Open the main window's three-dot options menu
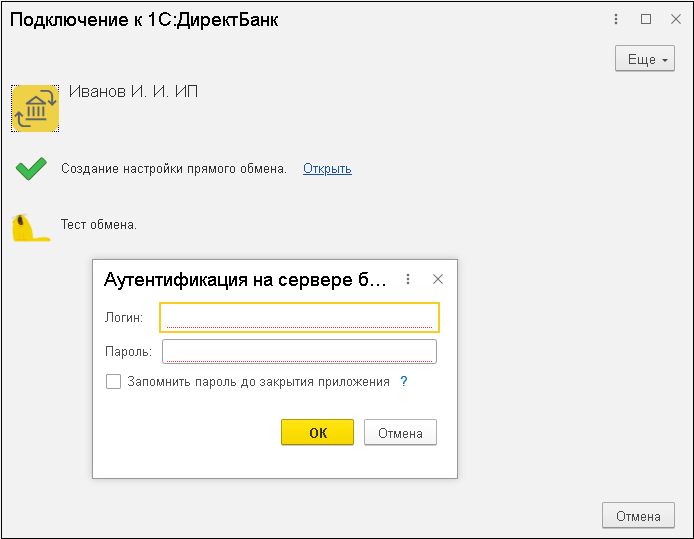The width and height of the screenshot is (694, 539). (616, 19)
